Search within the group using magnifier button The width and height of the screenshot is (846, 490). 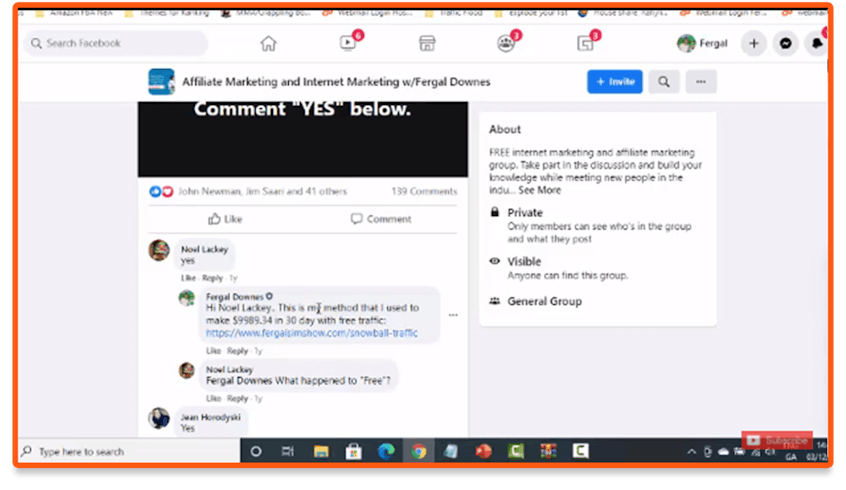click(664, 81)
